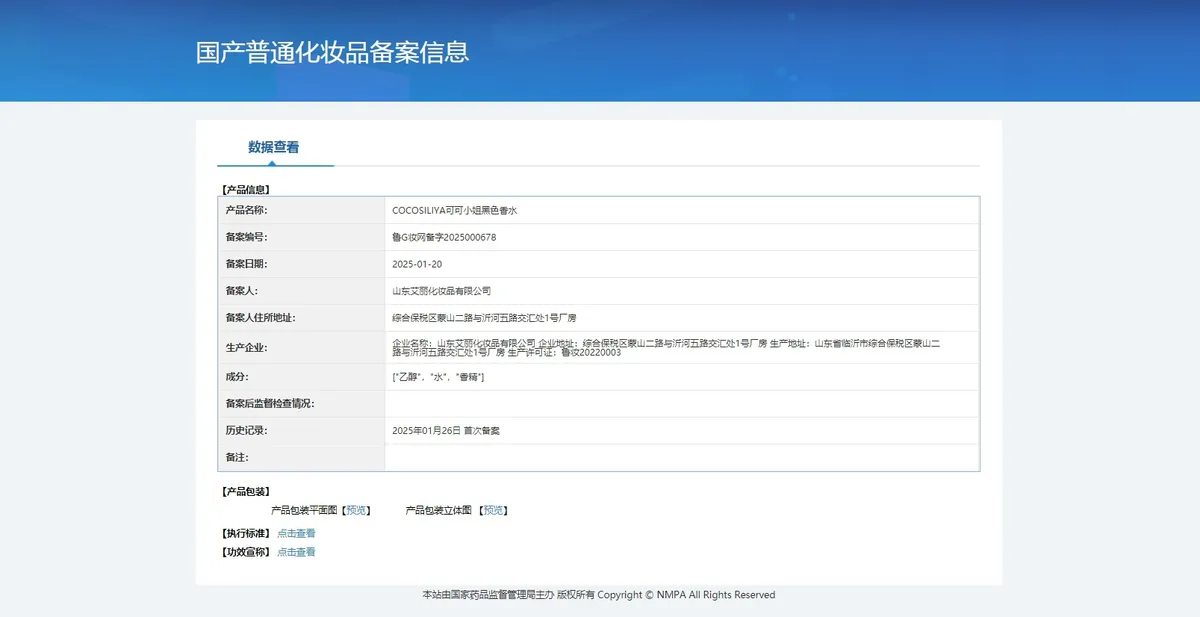Click the 产品名称 row label
The height and width of the screenshot is (617, 1200).
246,211
